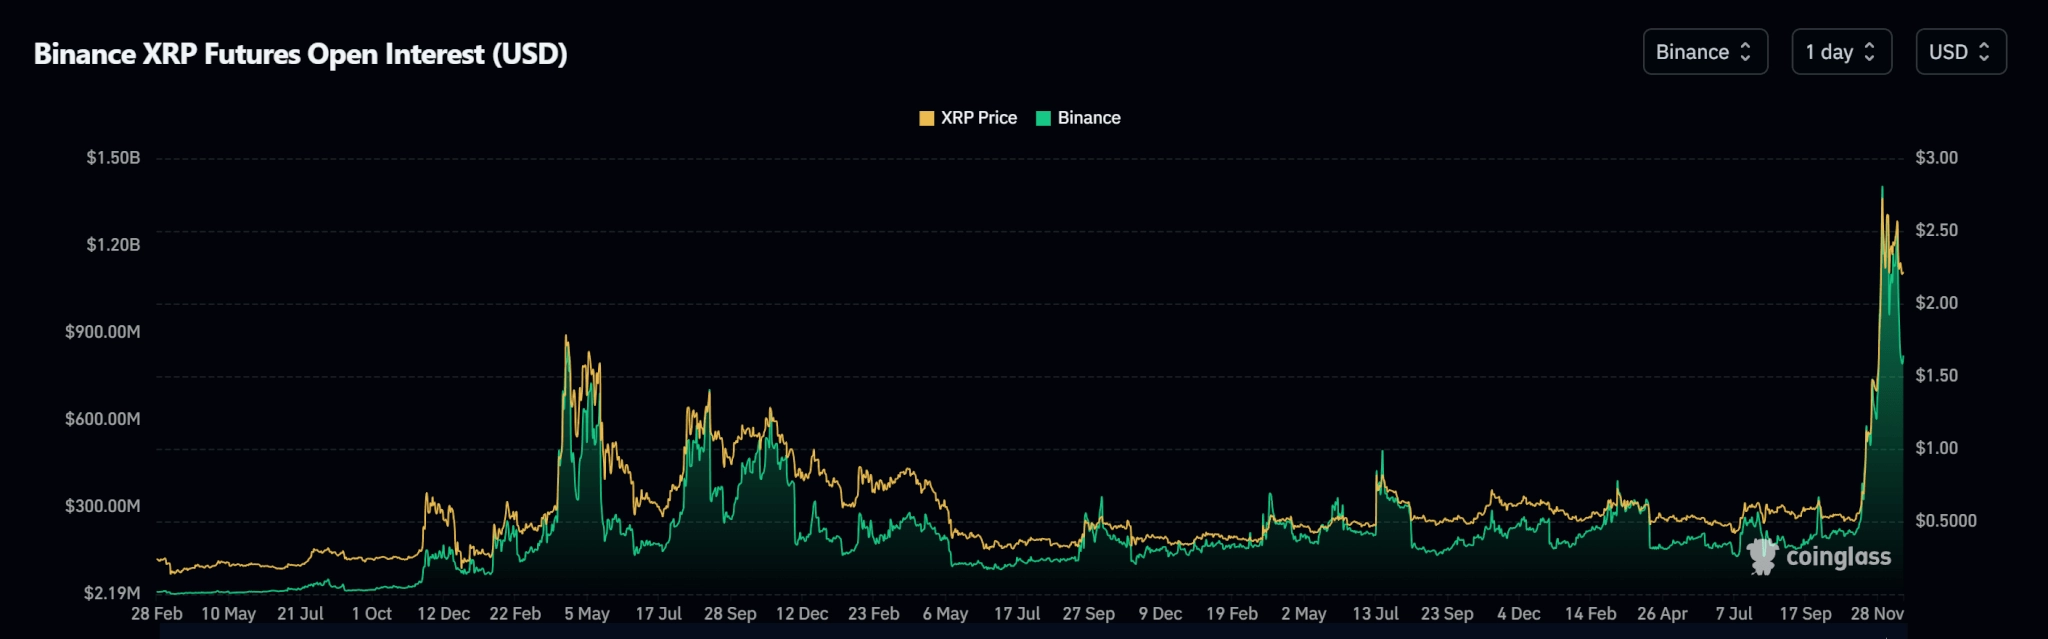Click the green Binance legend swatch

pos(1043,118)
